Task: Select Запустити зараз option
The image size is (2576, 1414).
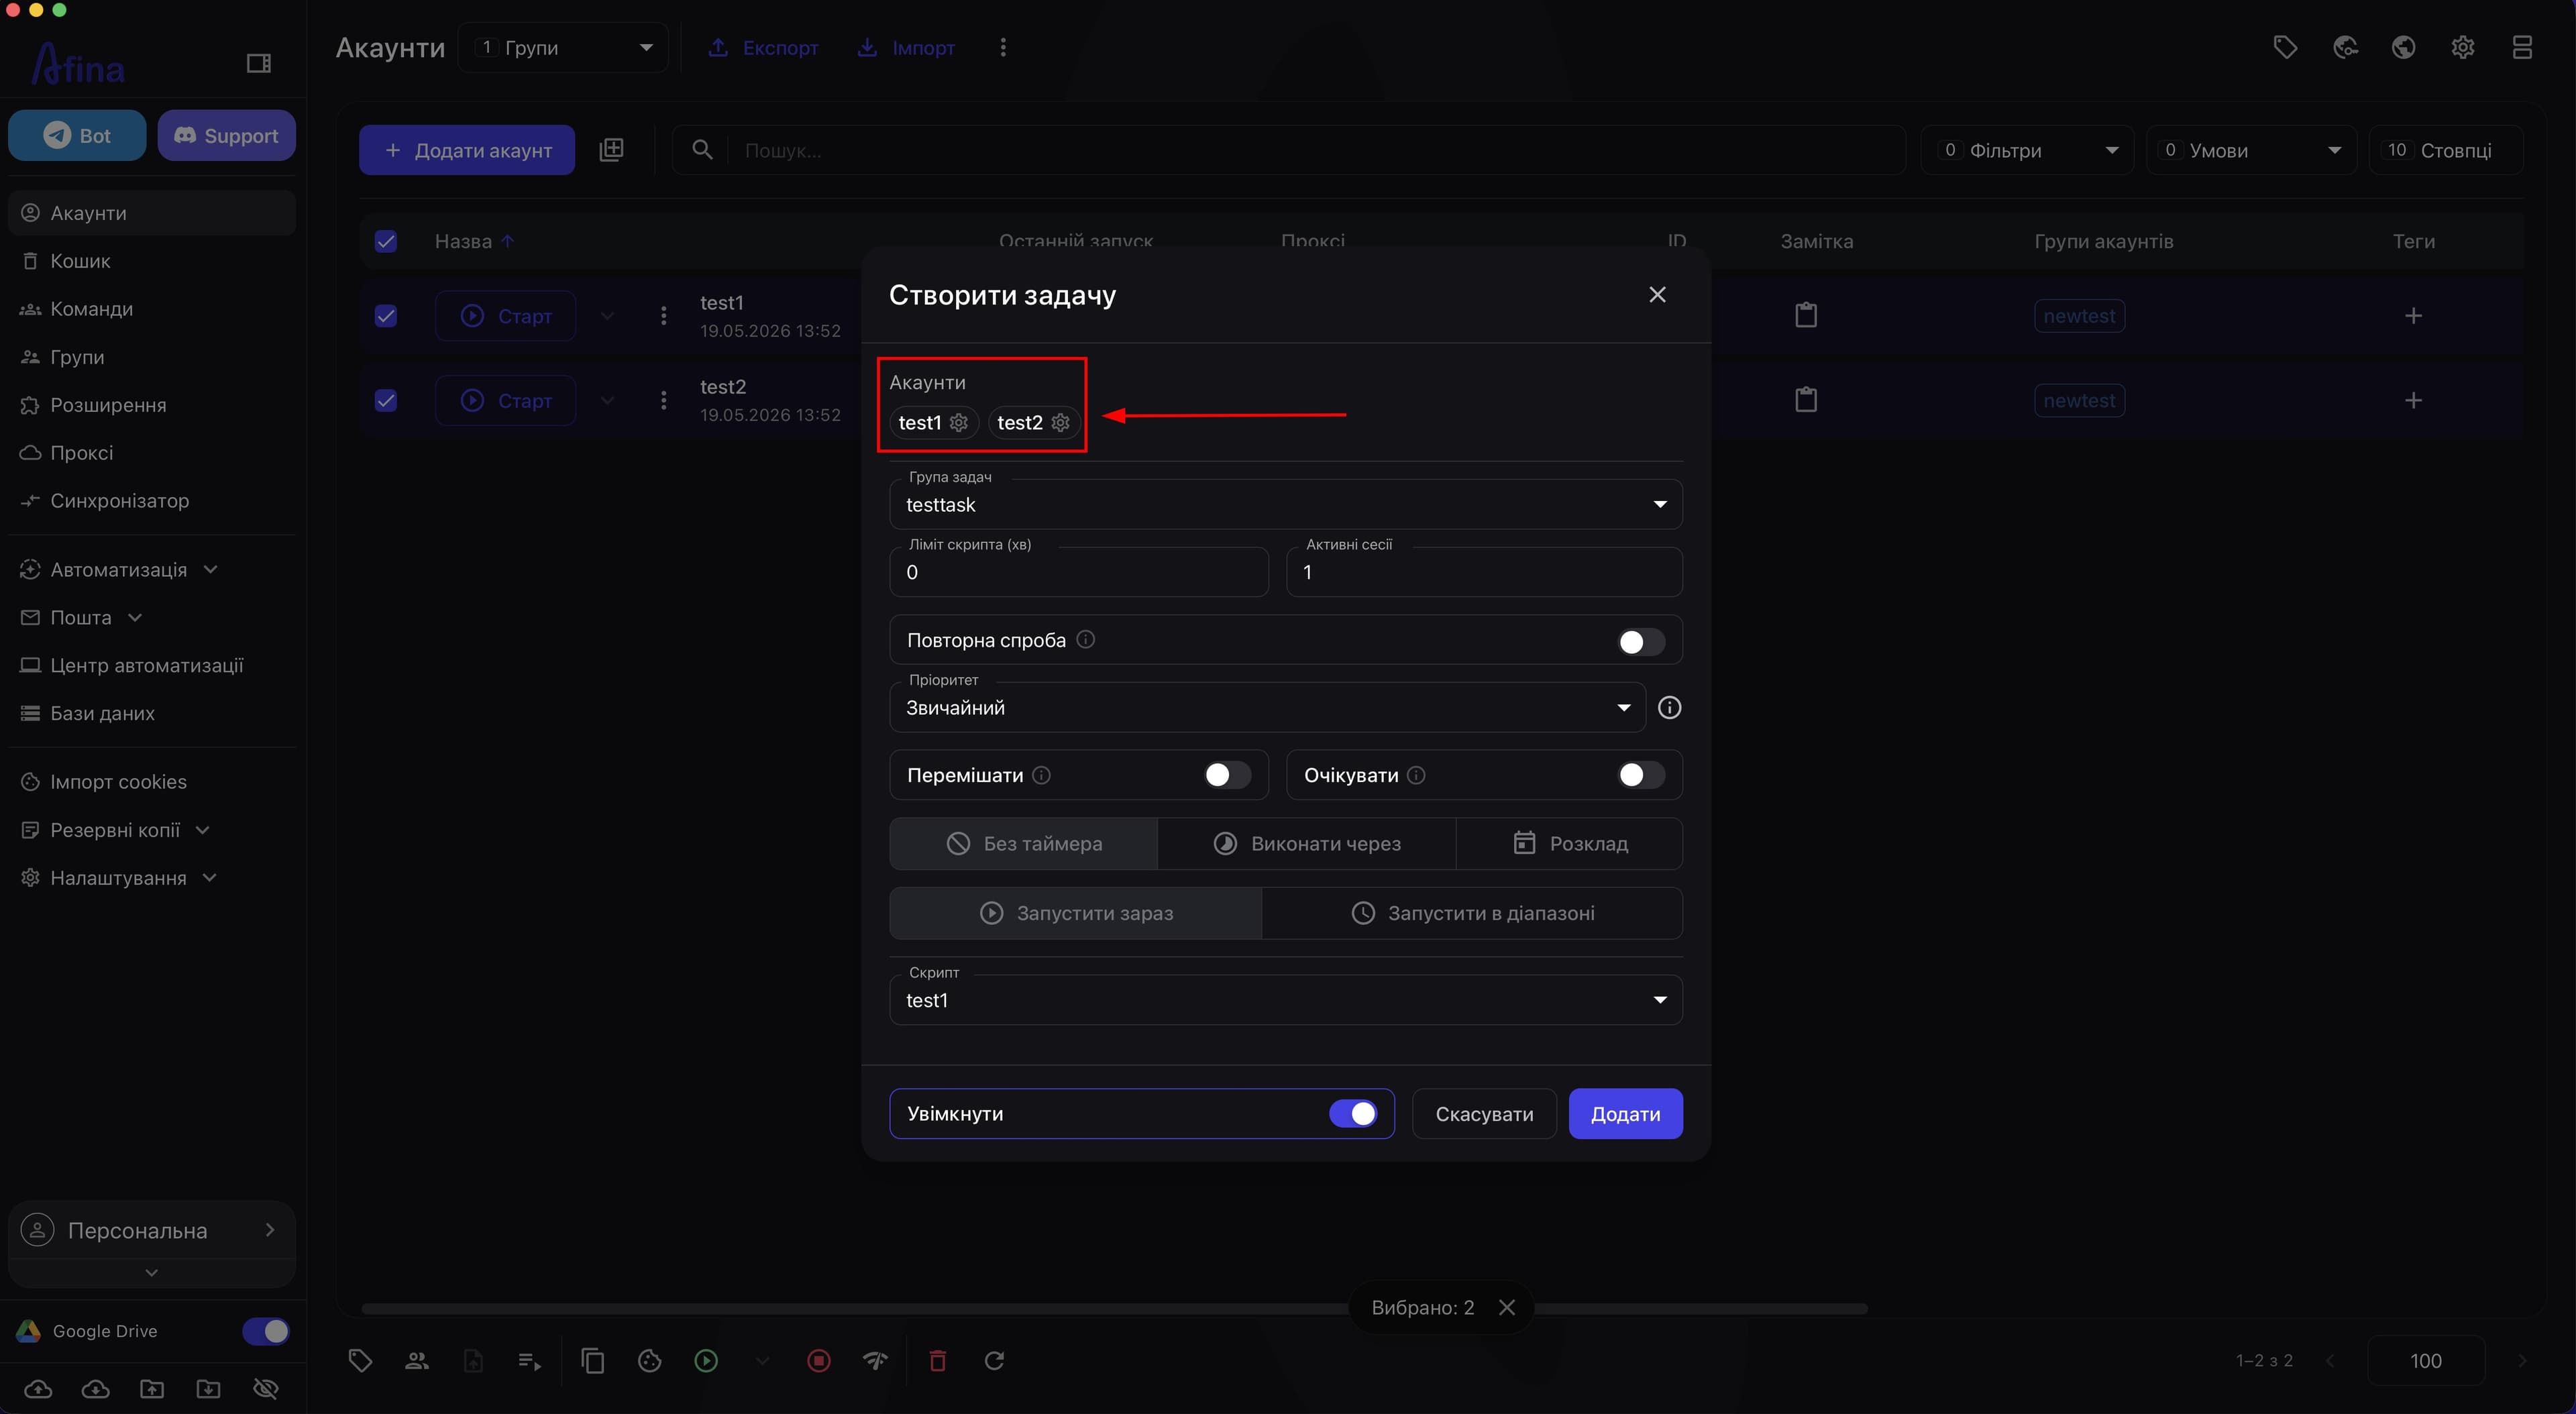Action: pos(1076,913)
